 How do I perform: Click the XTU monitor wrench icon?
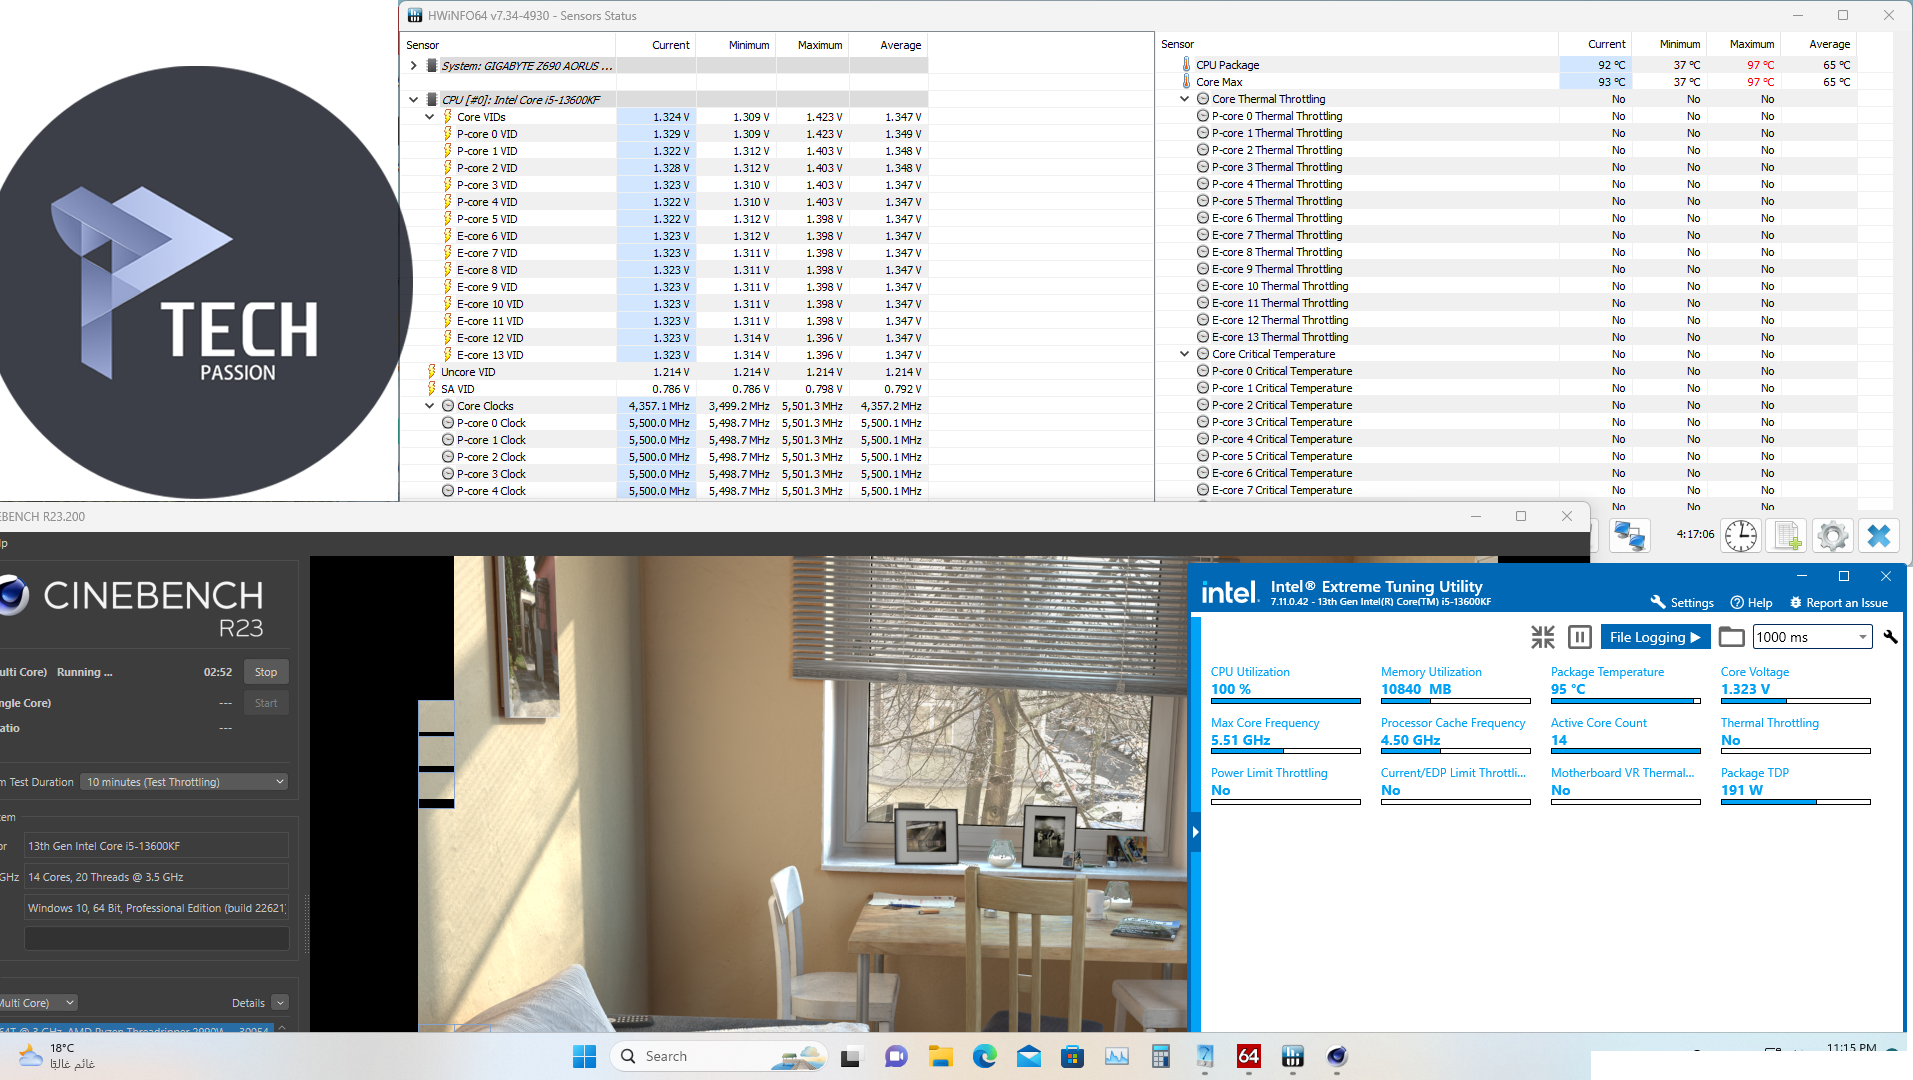(x=1890, y=637)
